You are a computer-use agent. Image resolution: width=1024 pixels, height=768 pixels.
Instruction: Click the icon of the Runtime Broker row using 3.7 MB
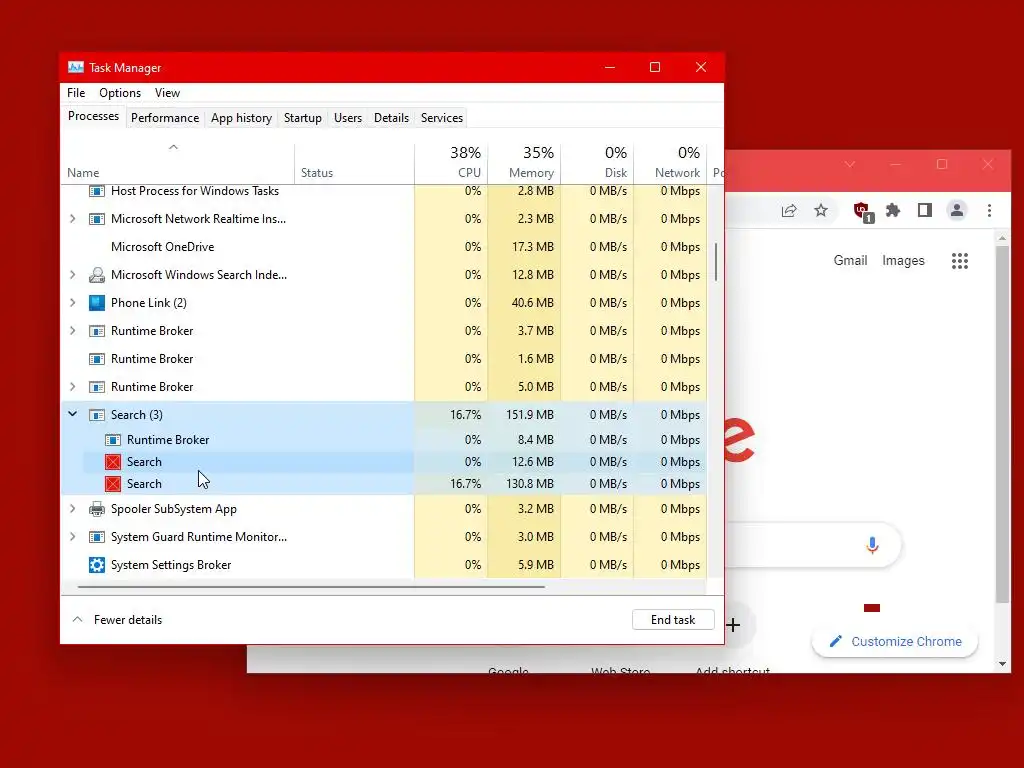click(97, 331)
